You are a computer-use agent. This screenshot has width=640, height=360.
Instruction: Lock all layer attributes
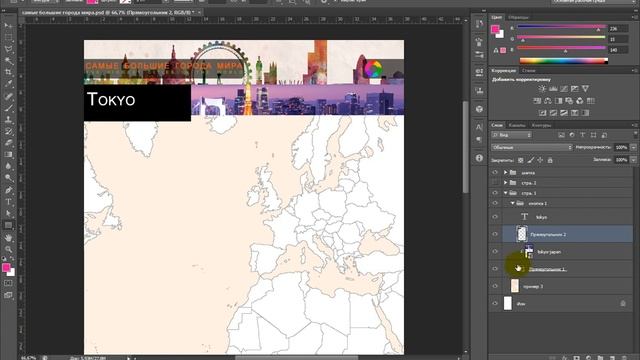pos(550,160)
